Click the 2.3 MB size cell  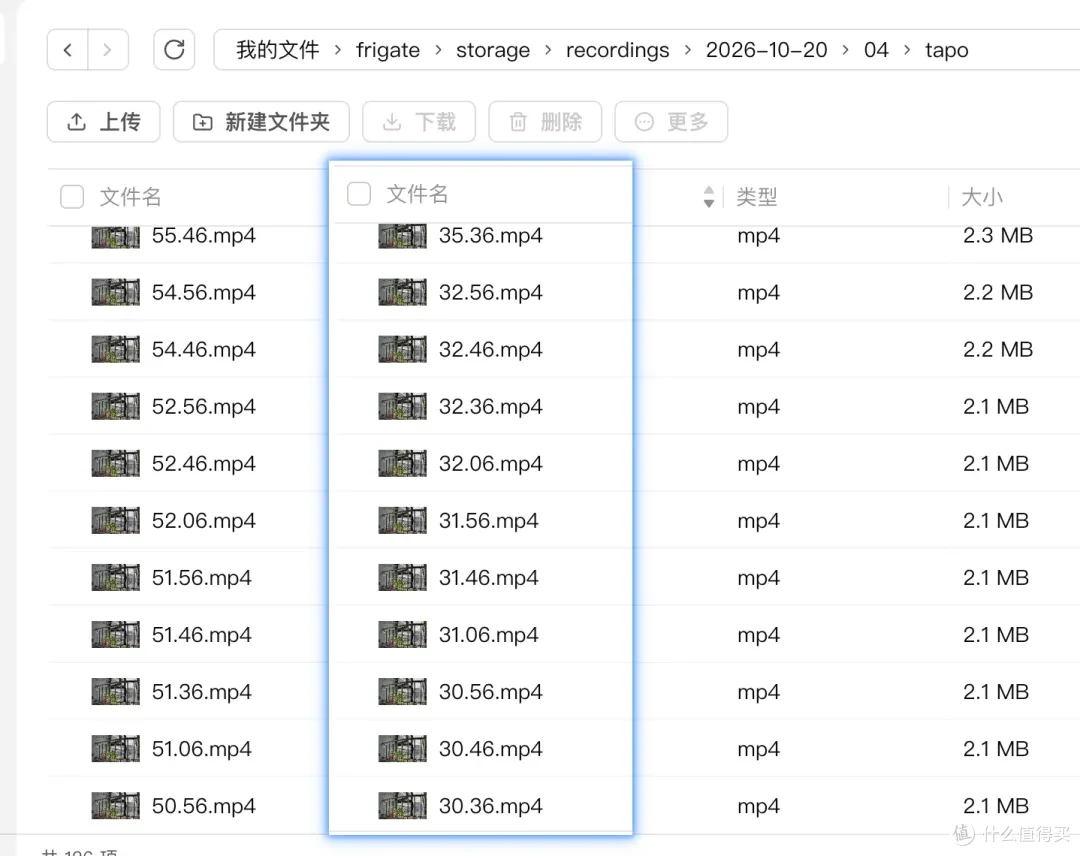[998, 236]
